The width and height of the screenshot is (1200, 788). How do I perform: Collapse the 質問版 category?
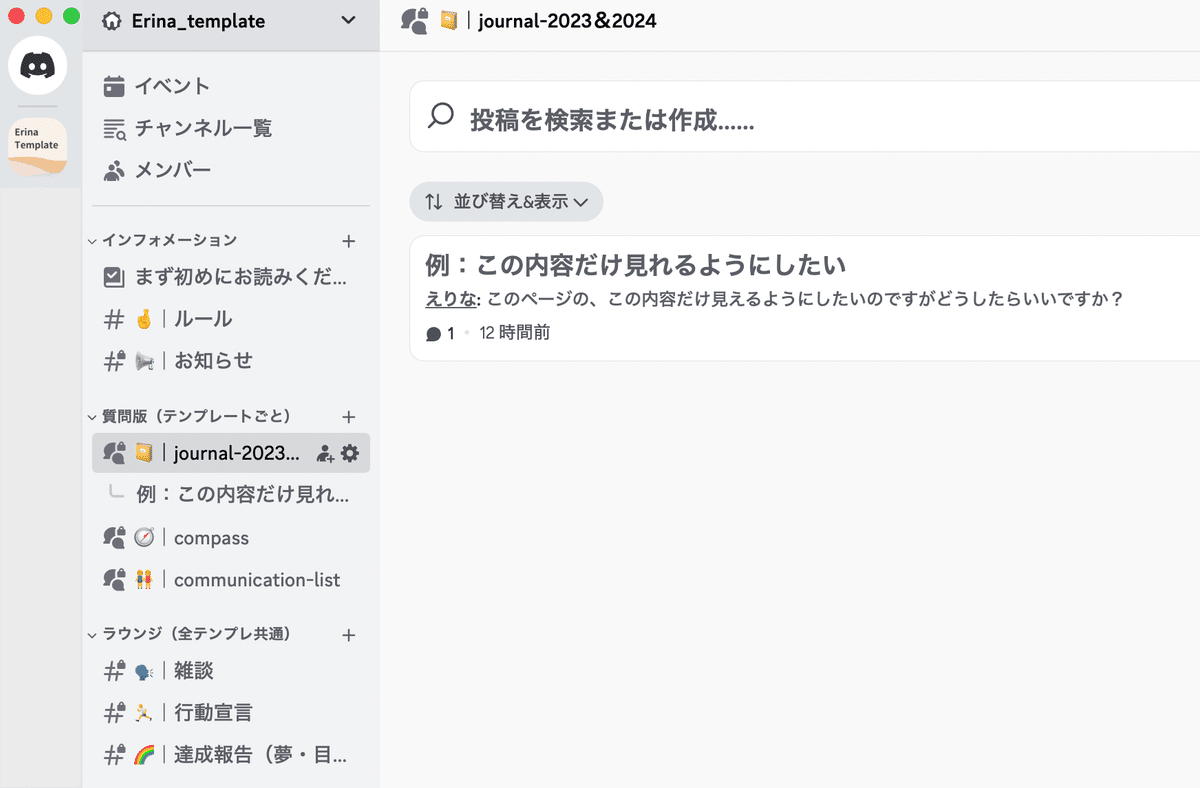[x=195, y=416]
